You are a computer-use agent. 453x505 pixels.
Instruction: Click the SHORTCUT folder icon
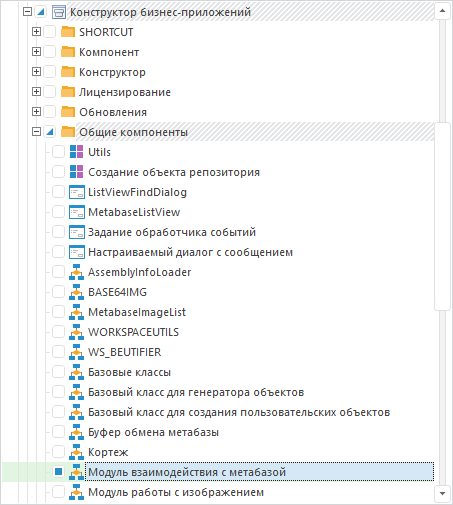point(68,32)
